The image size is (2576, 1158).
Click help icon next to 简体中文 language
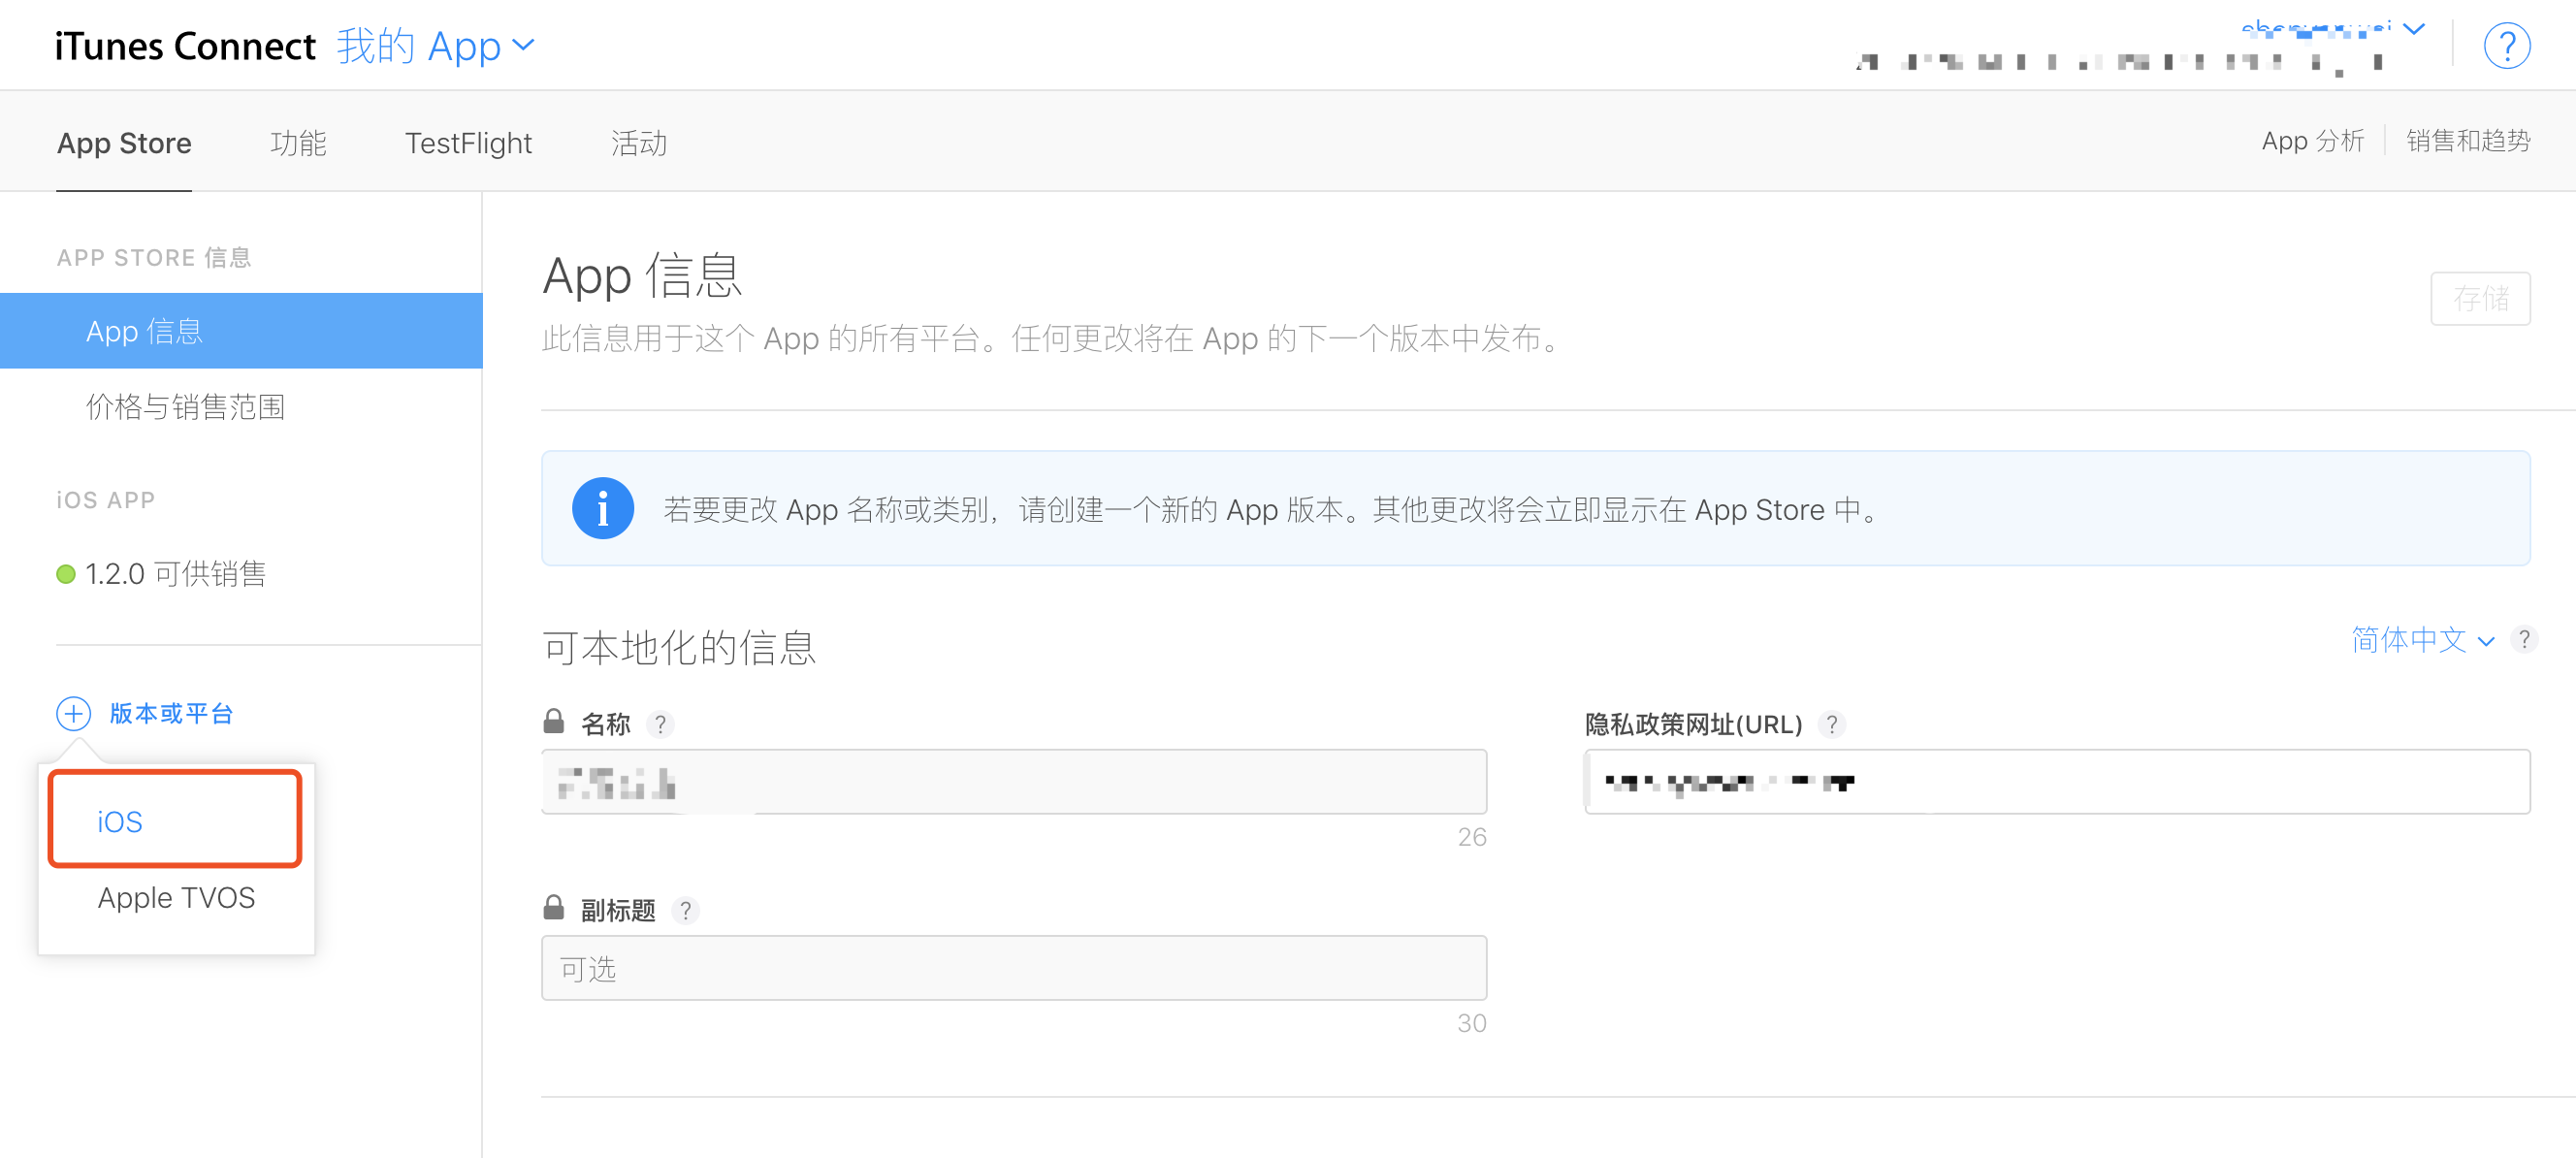(x=2524, y=640)
